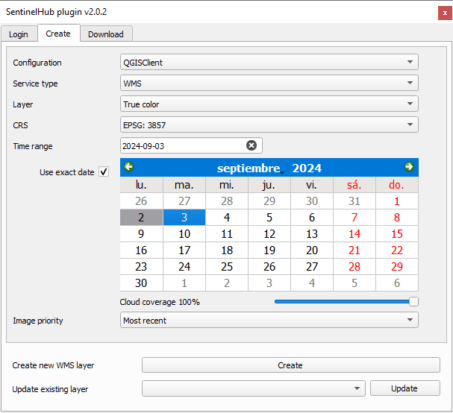Screen dimensions: 453x413
Task: Select Saturday September 7 in the calendar
Action: [354, 217]
